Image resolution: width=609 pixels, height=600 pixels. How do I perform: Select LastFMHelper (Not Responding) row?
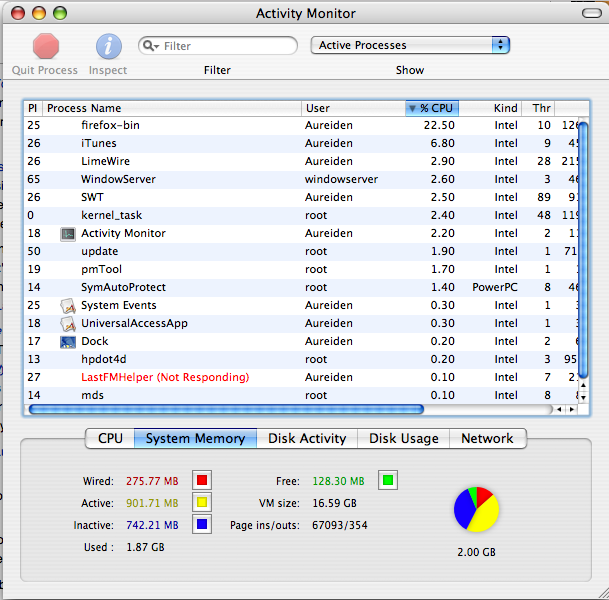(x=301, y=377)
